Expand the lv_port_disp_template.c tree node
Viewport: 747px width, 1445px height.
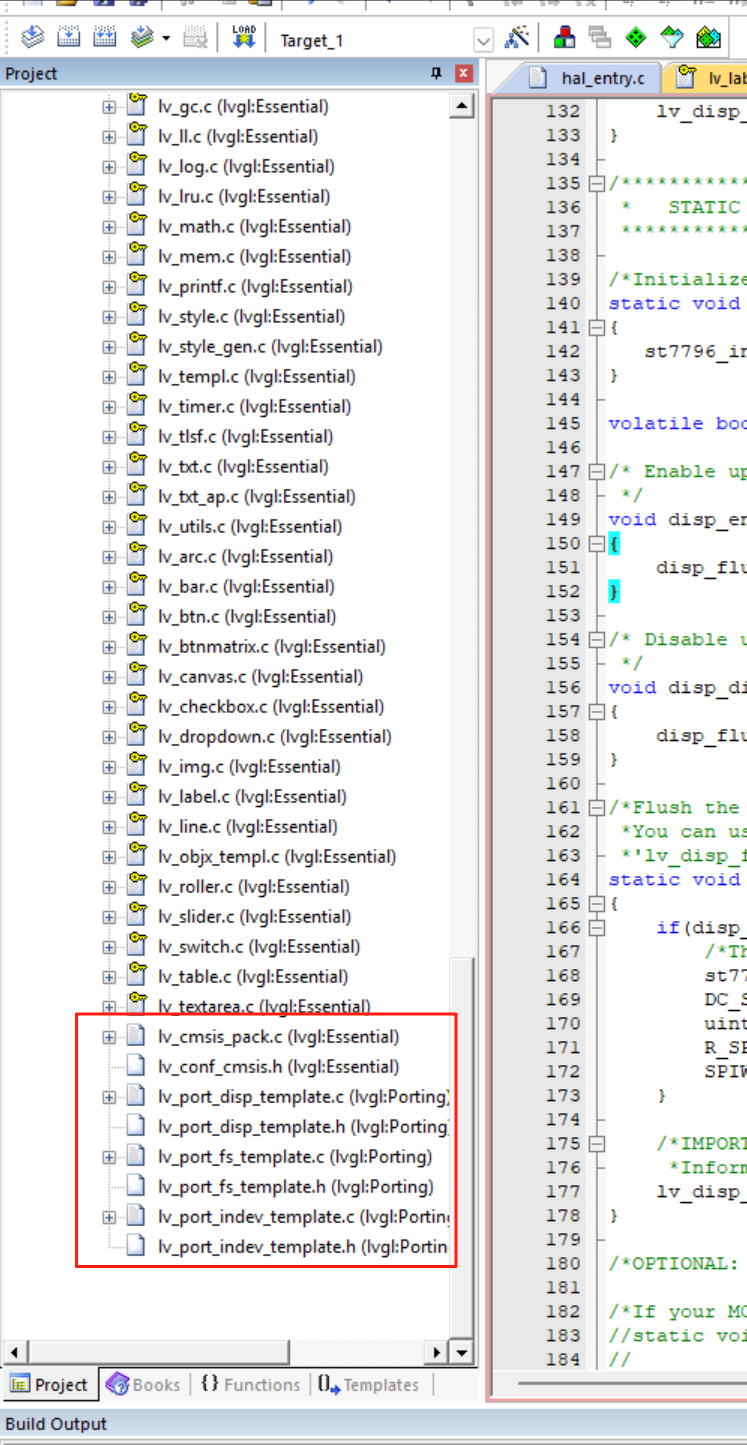(x=109, y=1097)
